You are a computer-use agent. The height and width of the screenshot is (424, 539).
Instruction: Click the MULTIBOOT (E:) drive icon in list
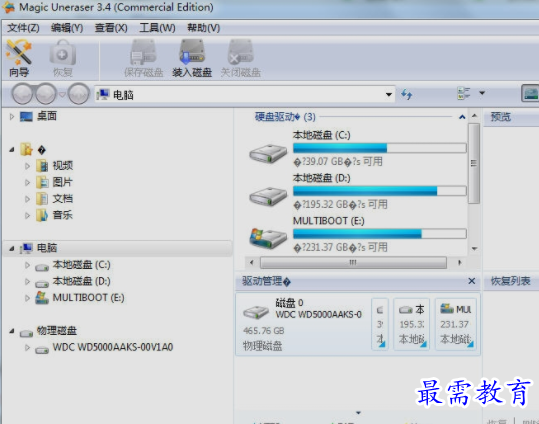coord(268,238)
